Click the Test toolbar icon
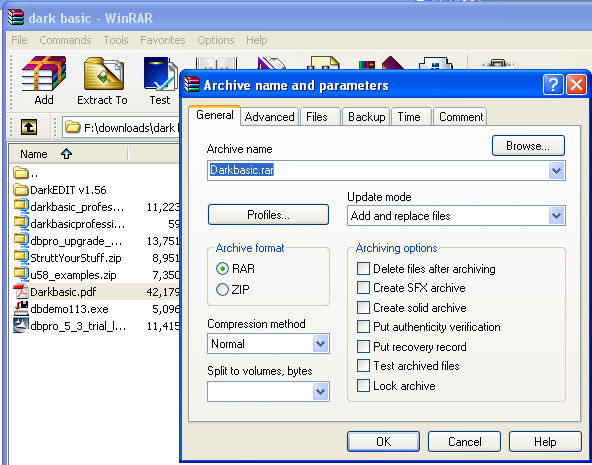The height and width of the screenshot is (465, 592). coord(160,74)
